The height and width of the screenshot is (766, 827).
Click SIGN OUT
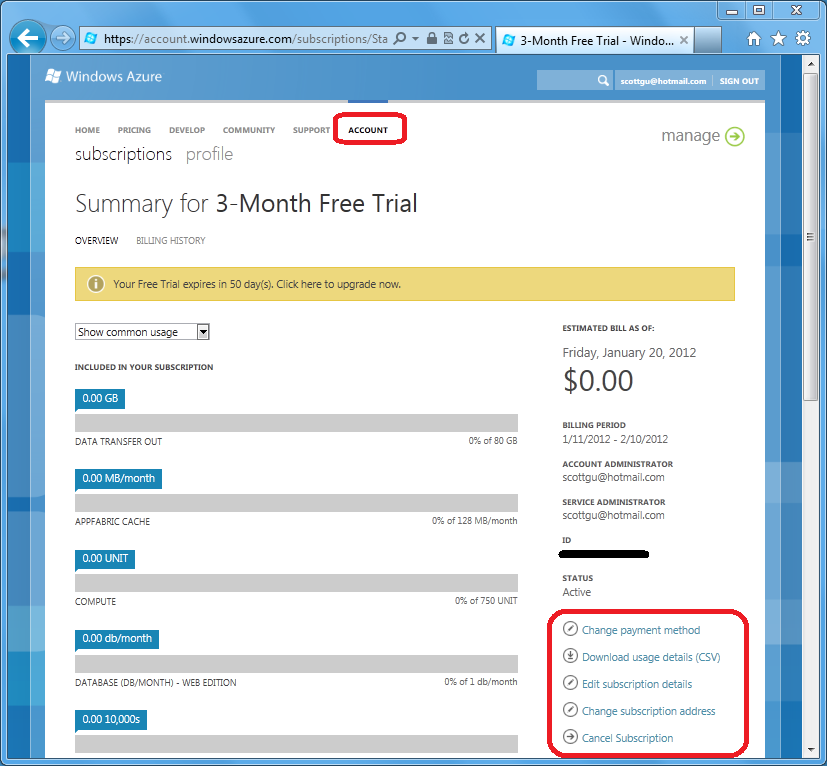pos(739,81)
